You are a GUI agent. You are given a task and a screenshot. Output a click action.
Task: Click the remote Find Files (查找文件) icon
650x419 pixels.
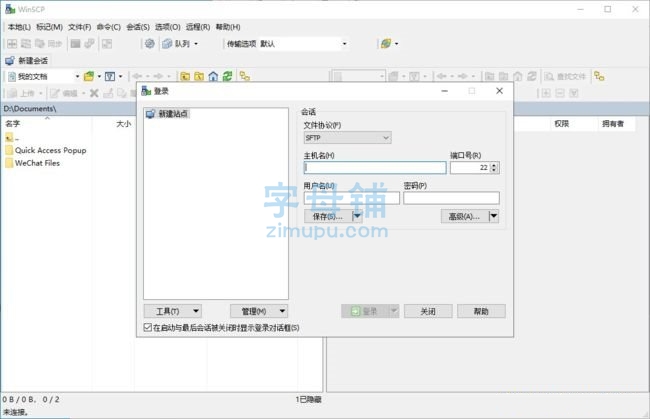[549, 76]
